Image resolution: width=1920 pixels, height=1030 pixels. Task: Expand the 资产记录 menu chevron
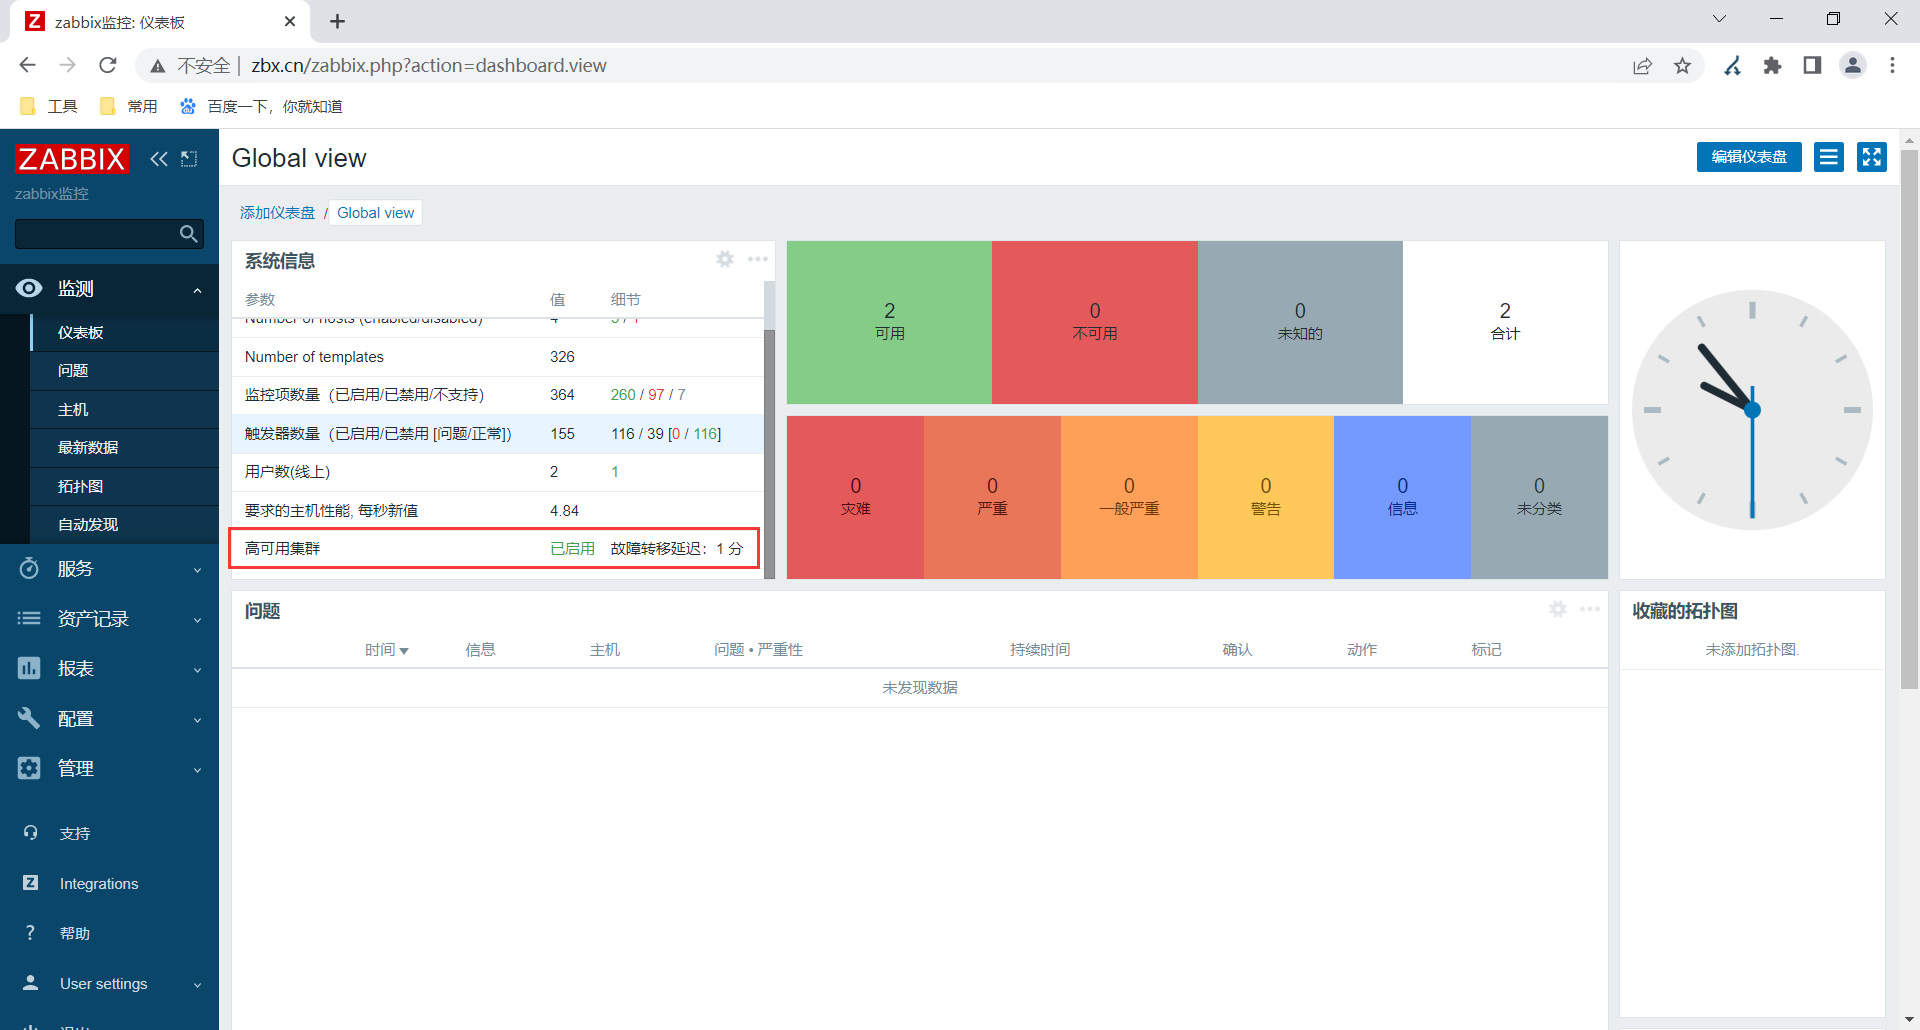[x=197, y=620]
